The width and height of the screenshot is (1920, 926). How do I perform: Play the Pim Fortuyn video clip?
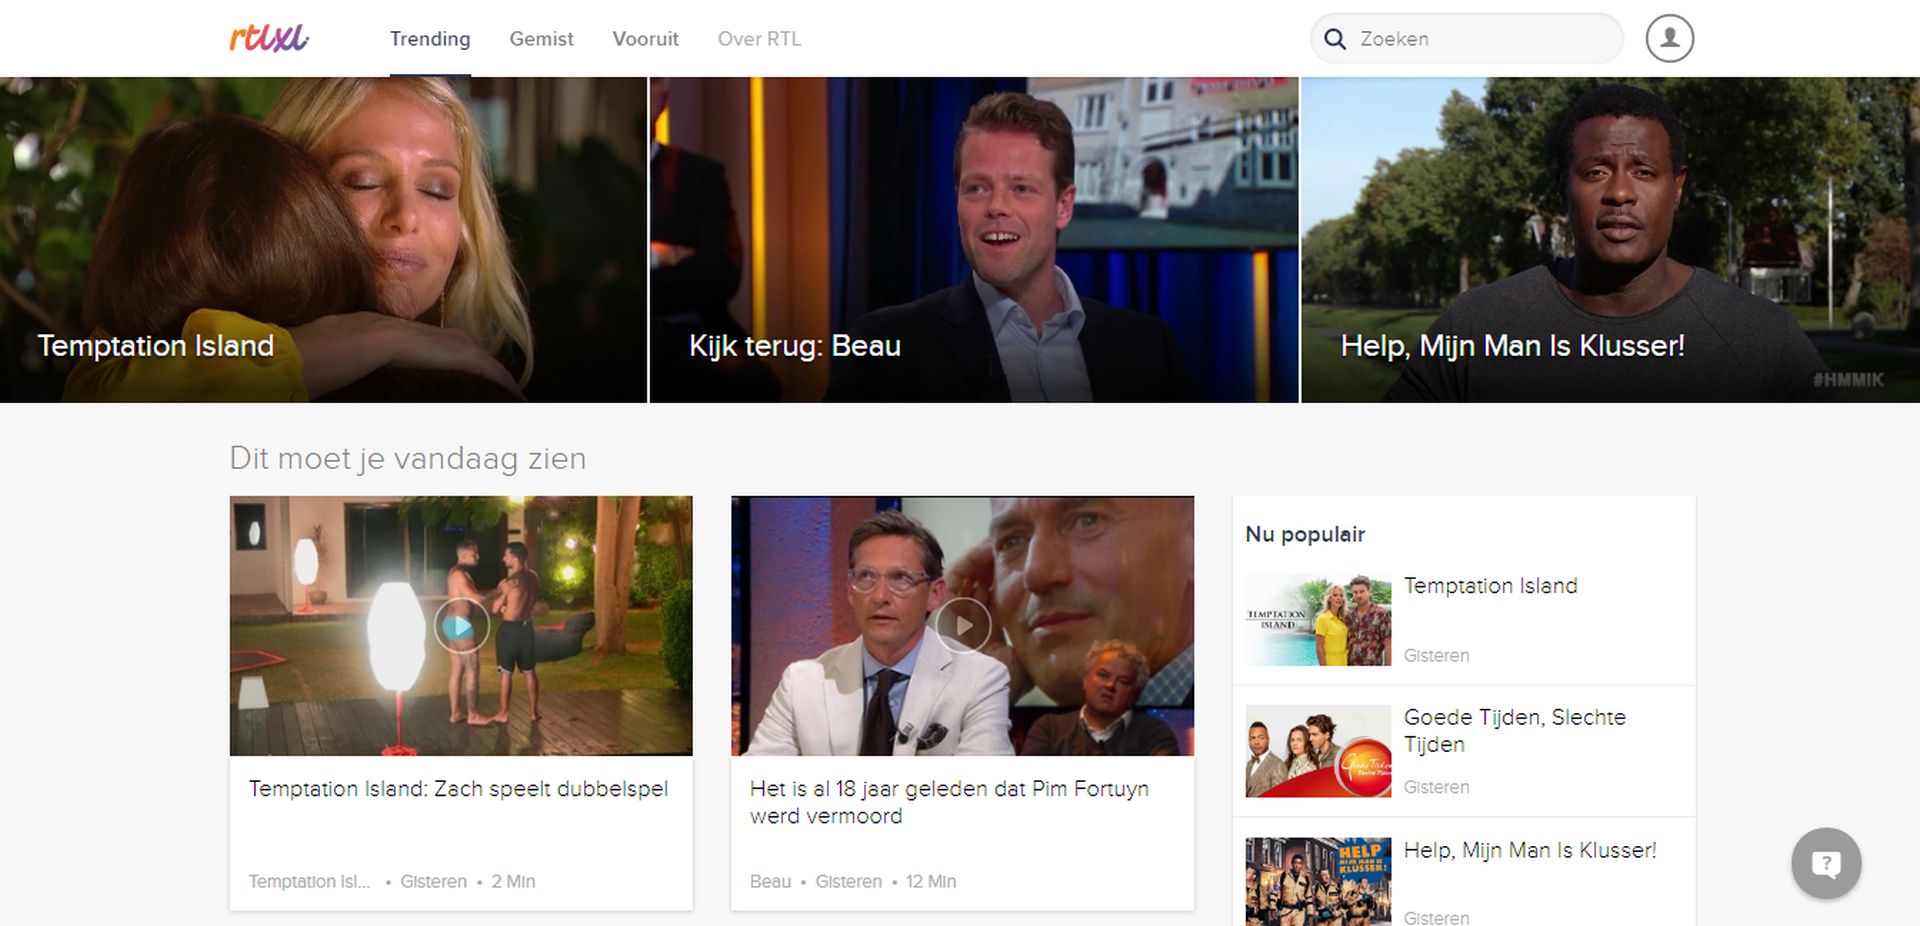[x=962, y=626]
